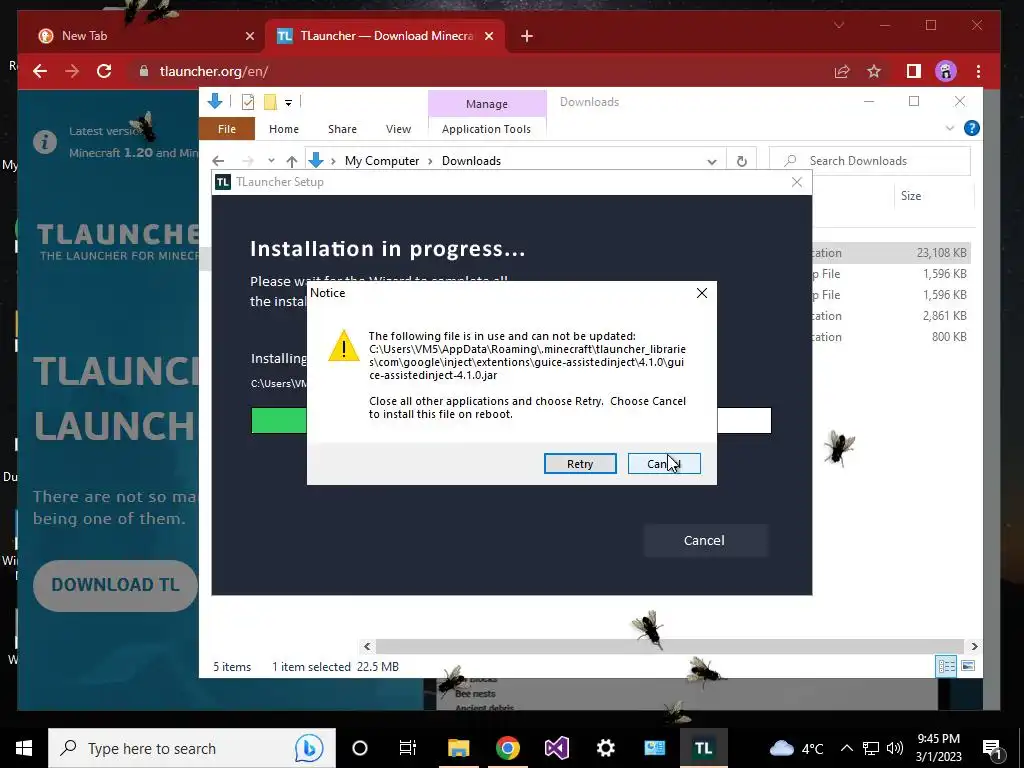The height and width of the screenshot is (768, 1024).
Task: Bookmark this page with star icon
Action: point(874,71)
